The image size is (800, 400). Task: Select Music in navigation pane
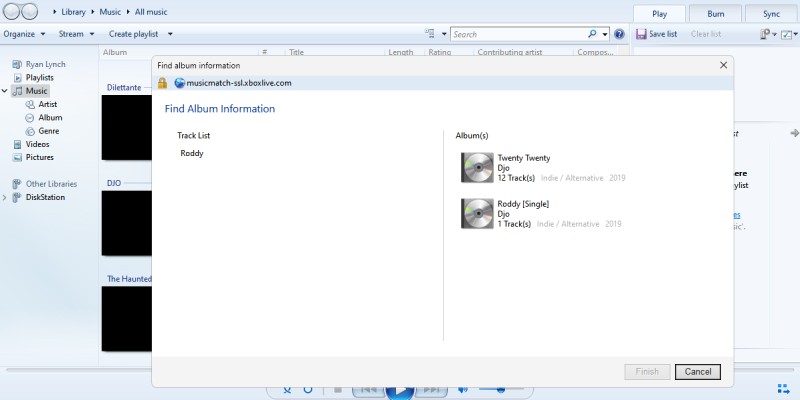click(x=36, y=91)
